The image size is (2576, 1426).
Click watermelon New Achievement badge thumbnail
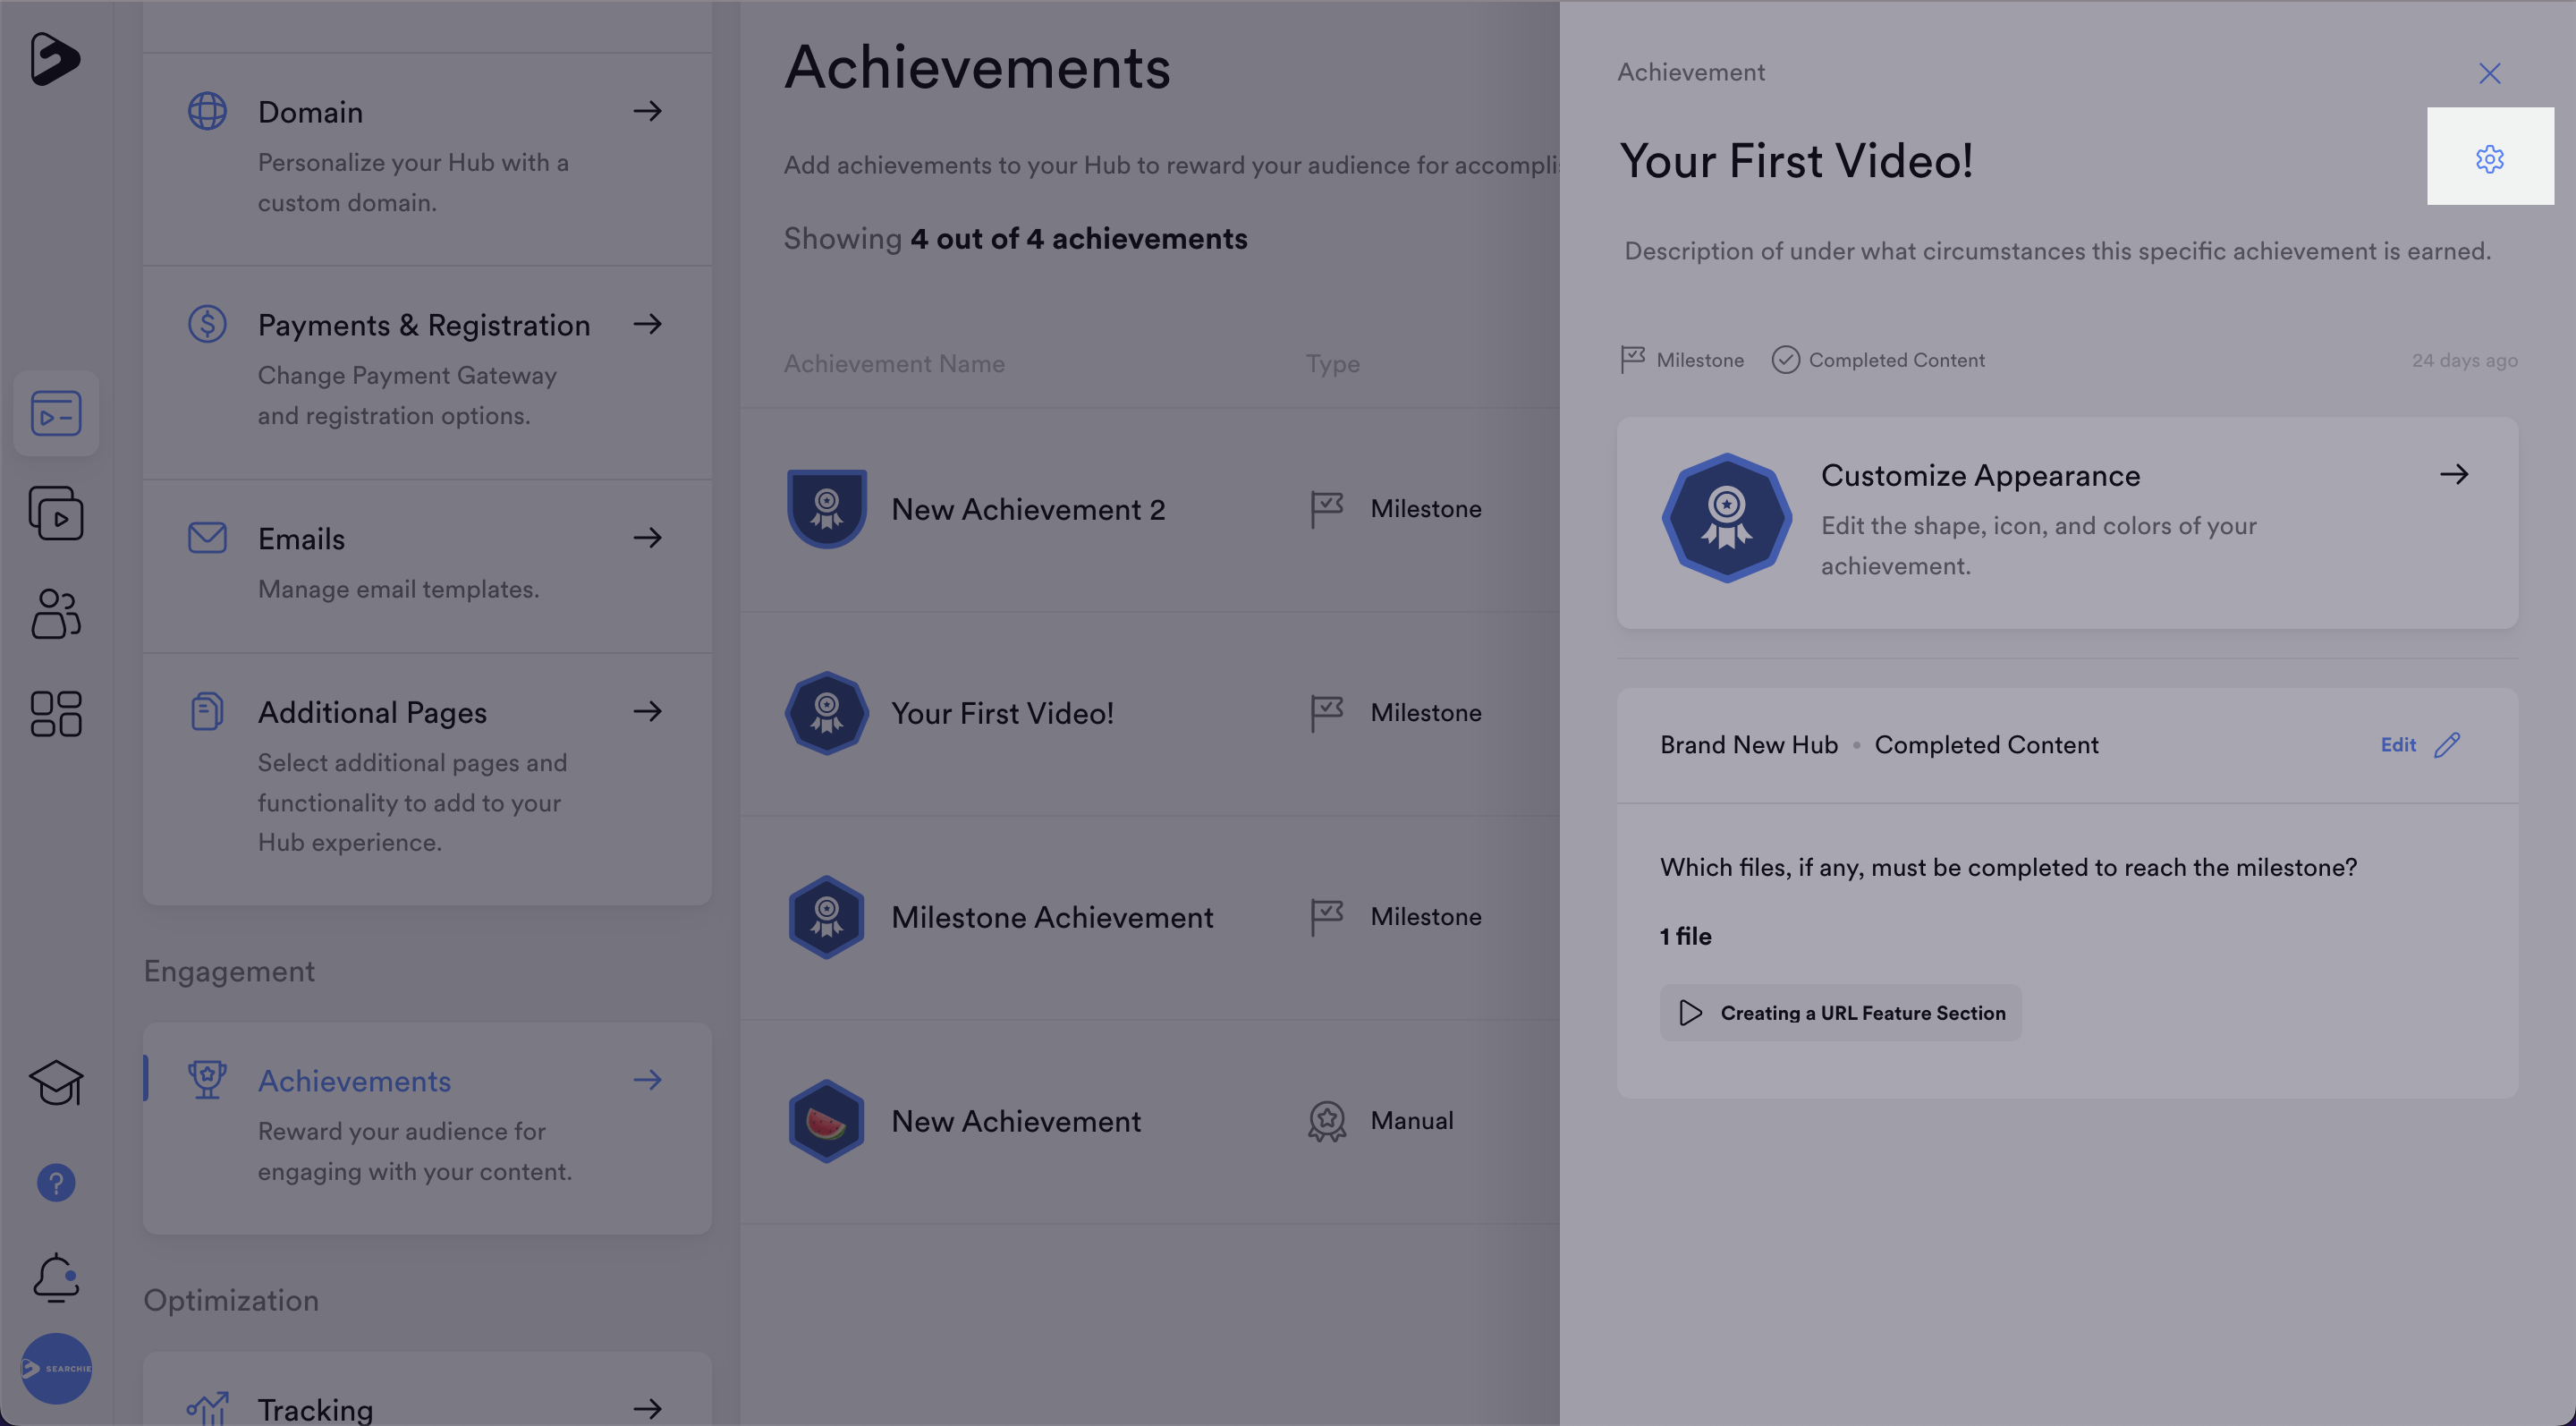(826, 1121)
